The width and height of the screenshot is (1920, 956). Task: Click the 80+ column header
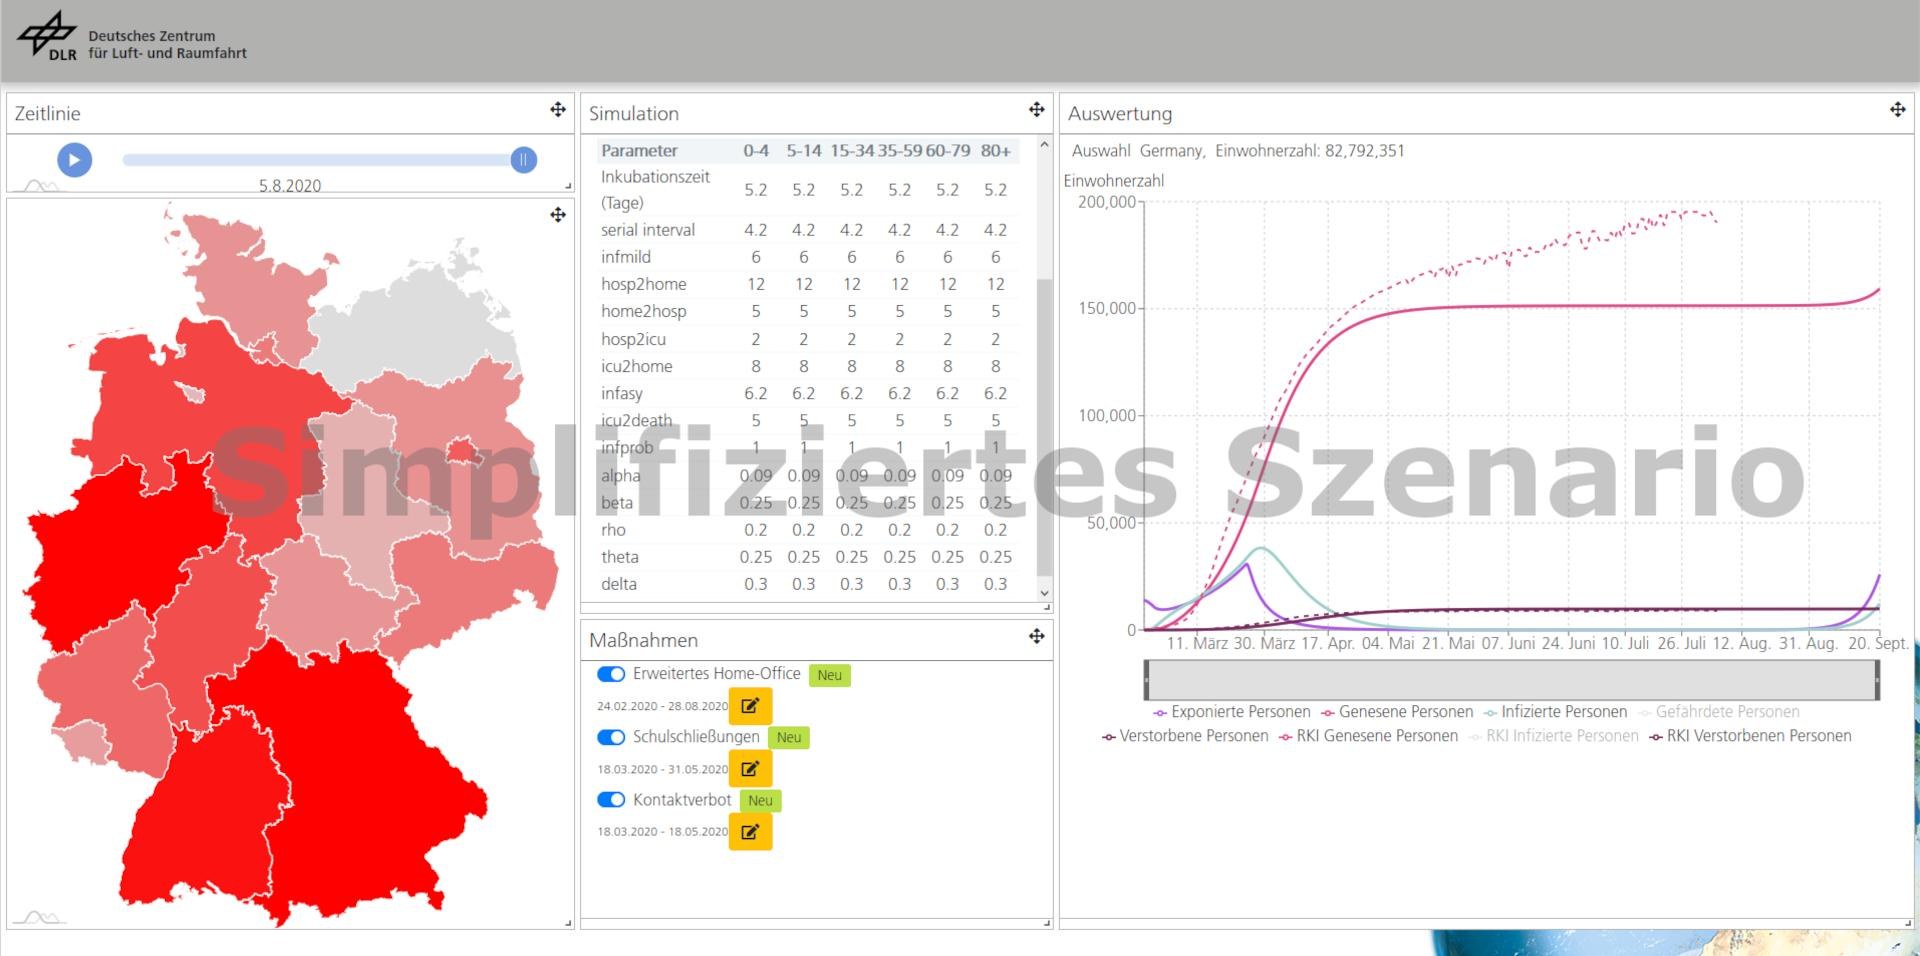coord(995,151)
